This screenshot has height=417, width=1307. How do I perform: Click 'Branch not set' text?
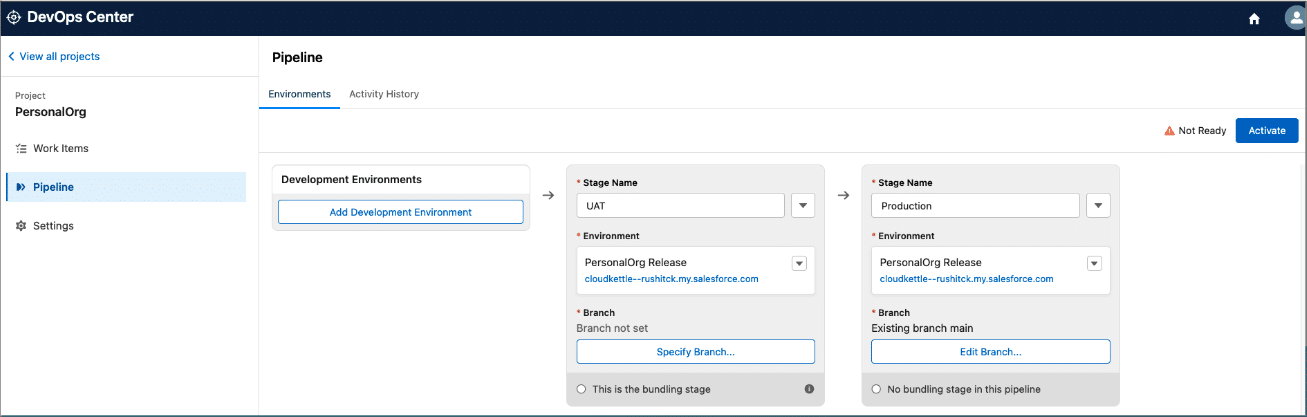point(613,328)
